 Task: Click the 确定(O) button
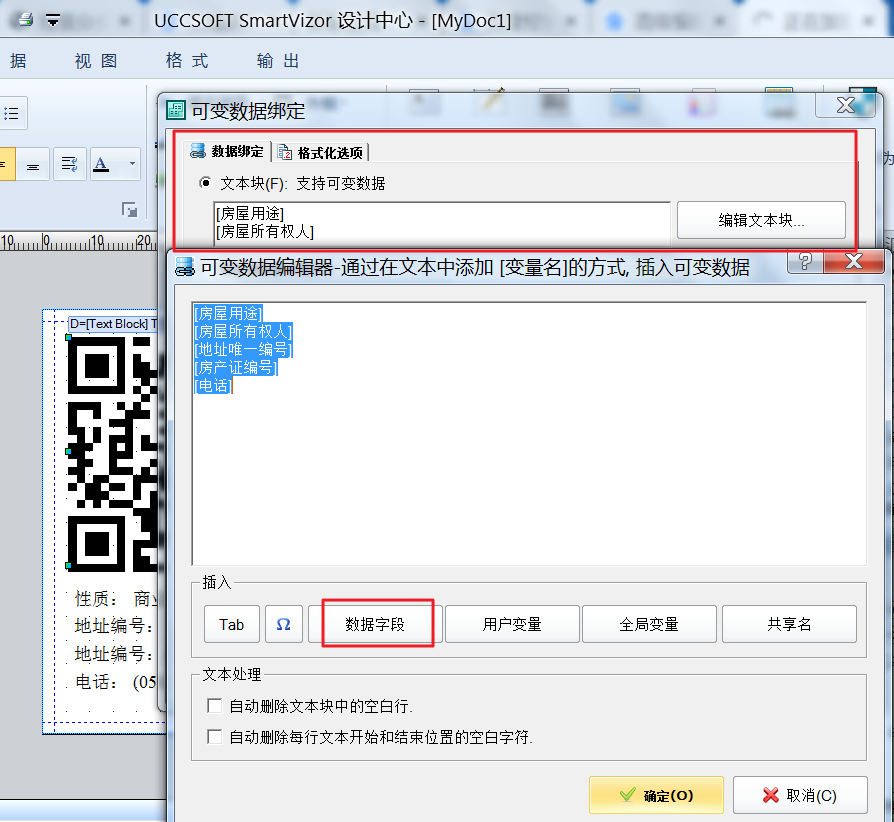(656, 795)
